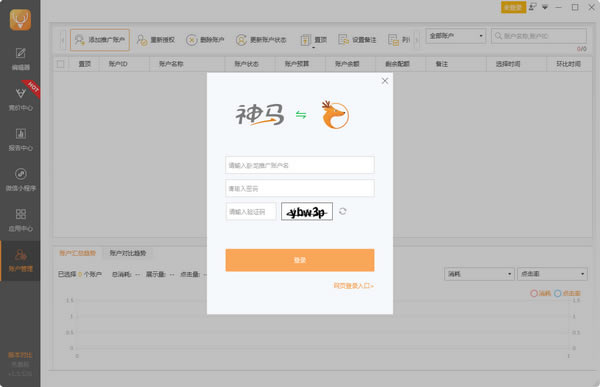Viewport: 600px width, 387px height.
Task: Tick the select-all checkbox in table header
Action: 60,64
